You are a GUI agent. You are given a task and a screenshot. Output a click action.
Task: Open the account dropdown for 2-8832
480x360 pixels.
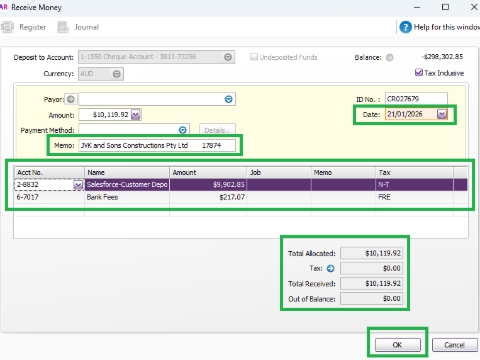[78, 185]
